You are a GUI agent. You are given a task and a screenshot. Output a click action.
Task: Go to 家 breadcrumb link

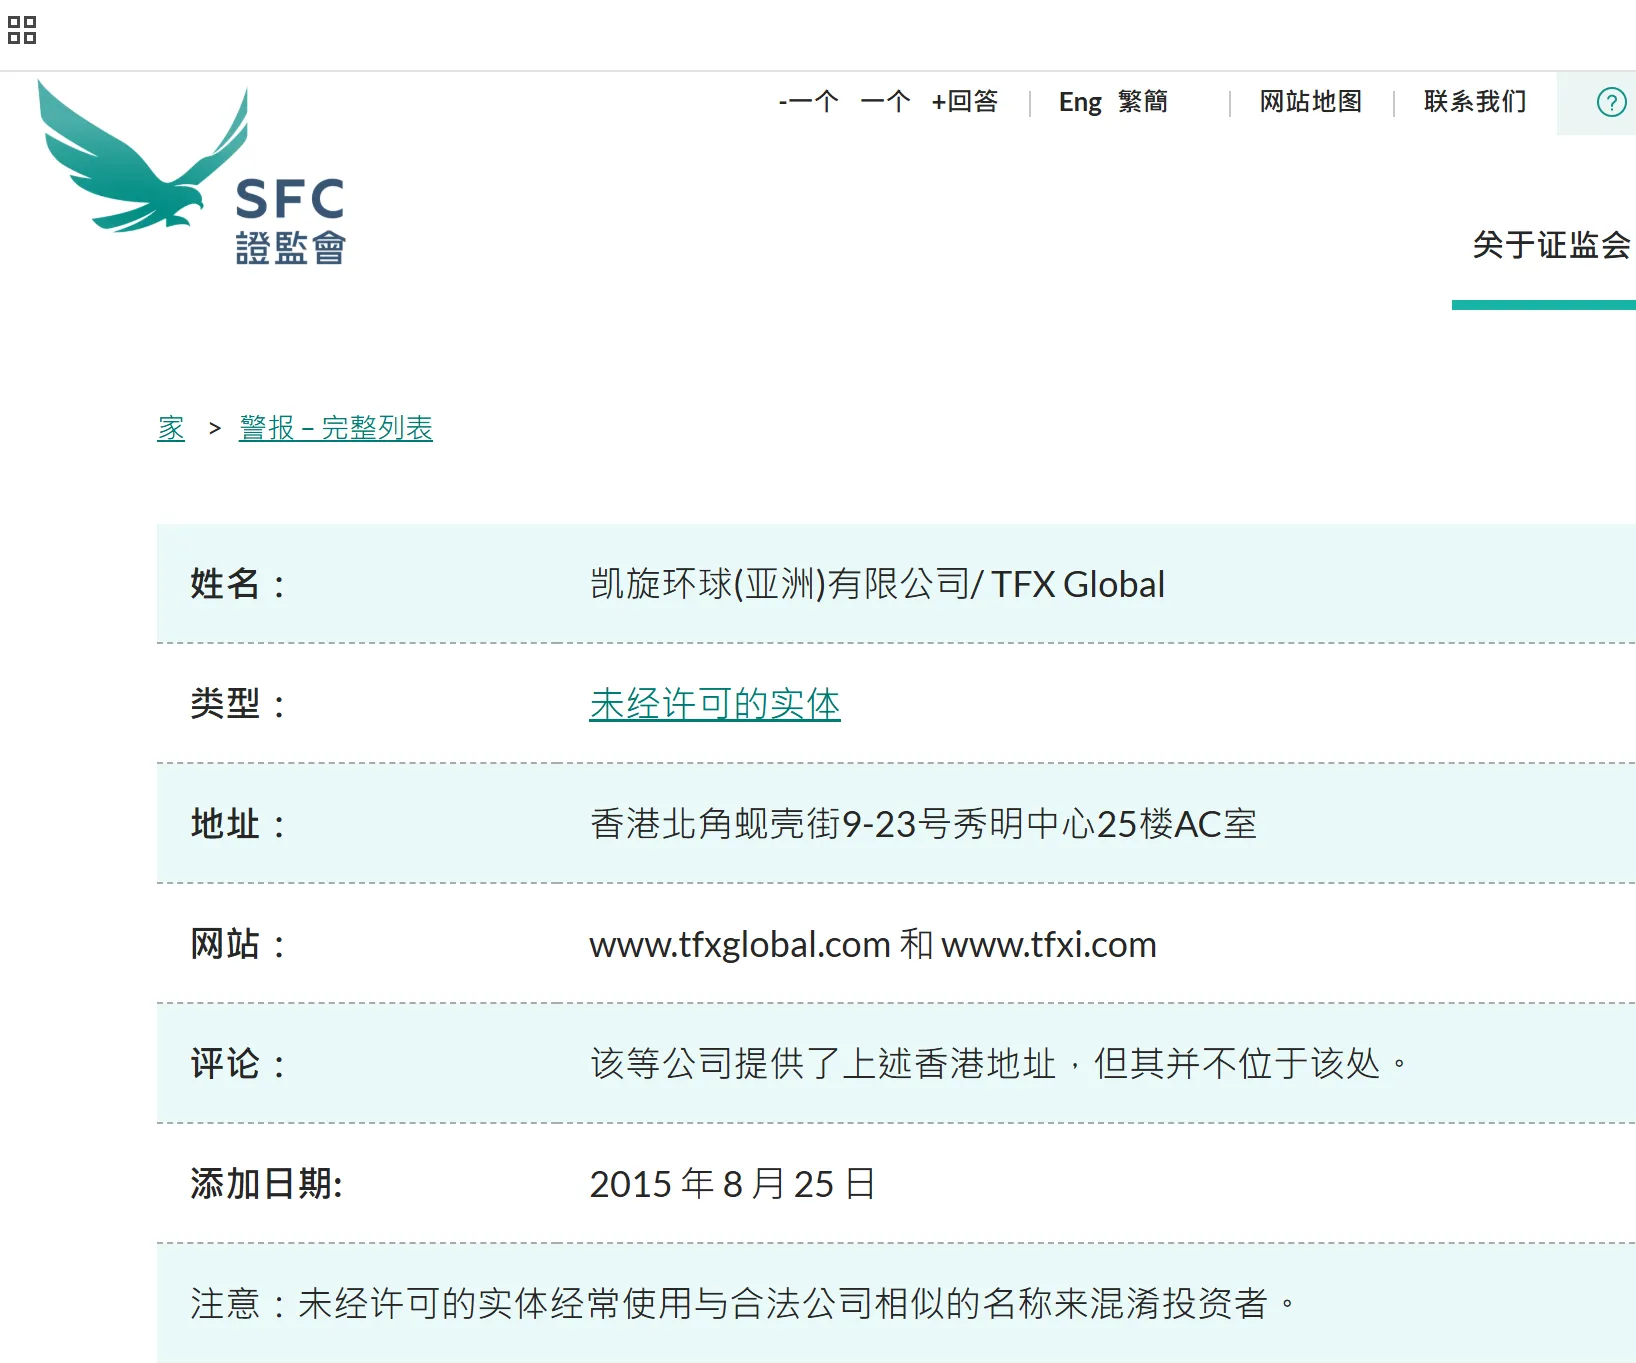tap(171, 428)
